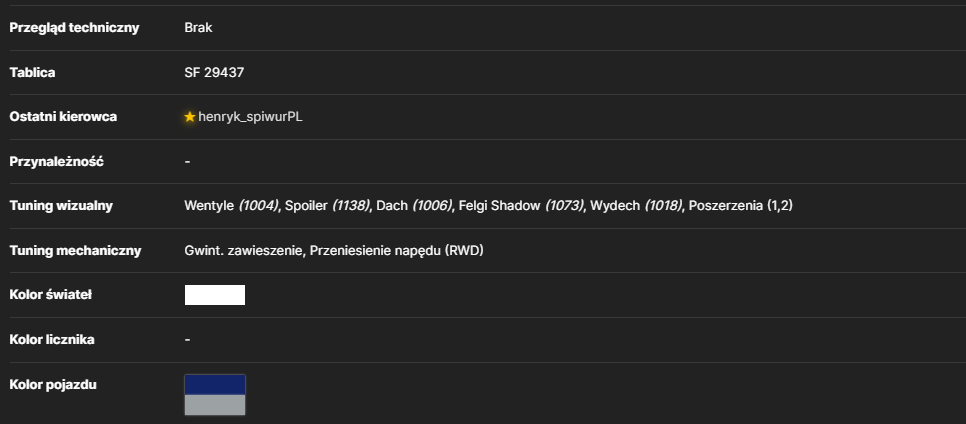Image resolution: width=966 pixels, height=424 pixels.
Task: Click the Gwint. zawieszenie tuning text
Action: coord(243,251)
